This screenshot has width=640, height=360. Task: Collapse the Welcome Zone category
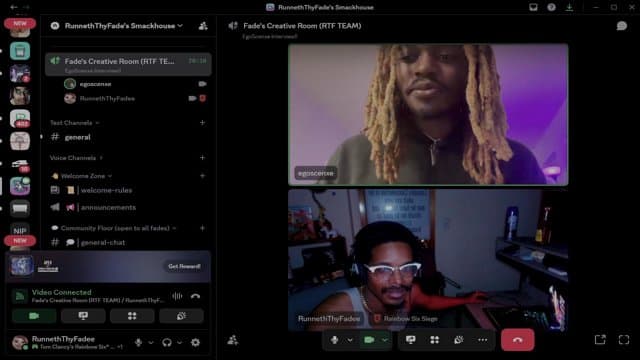pos(82,176)
